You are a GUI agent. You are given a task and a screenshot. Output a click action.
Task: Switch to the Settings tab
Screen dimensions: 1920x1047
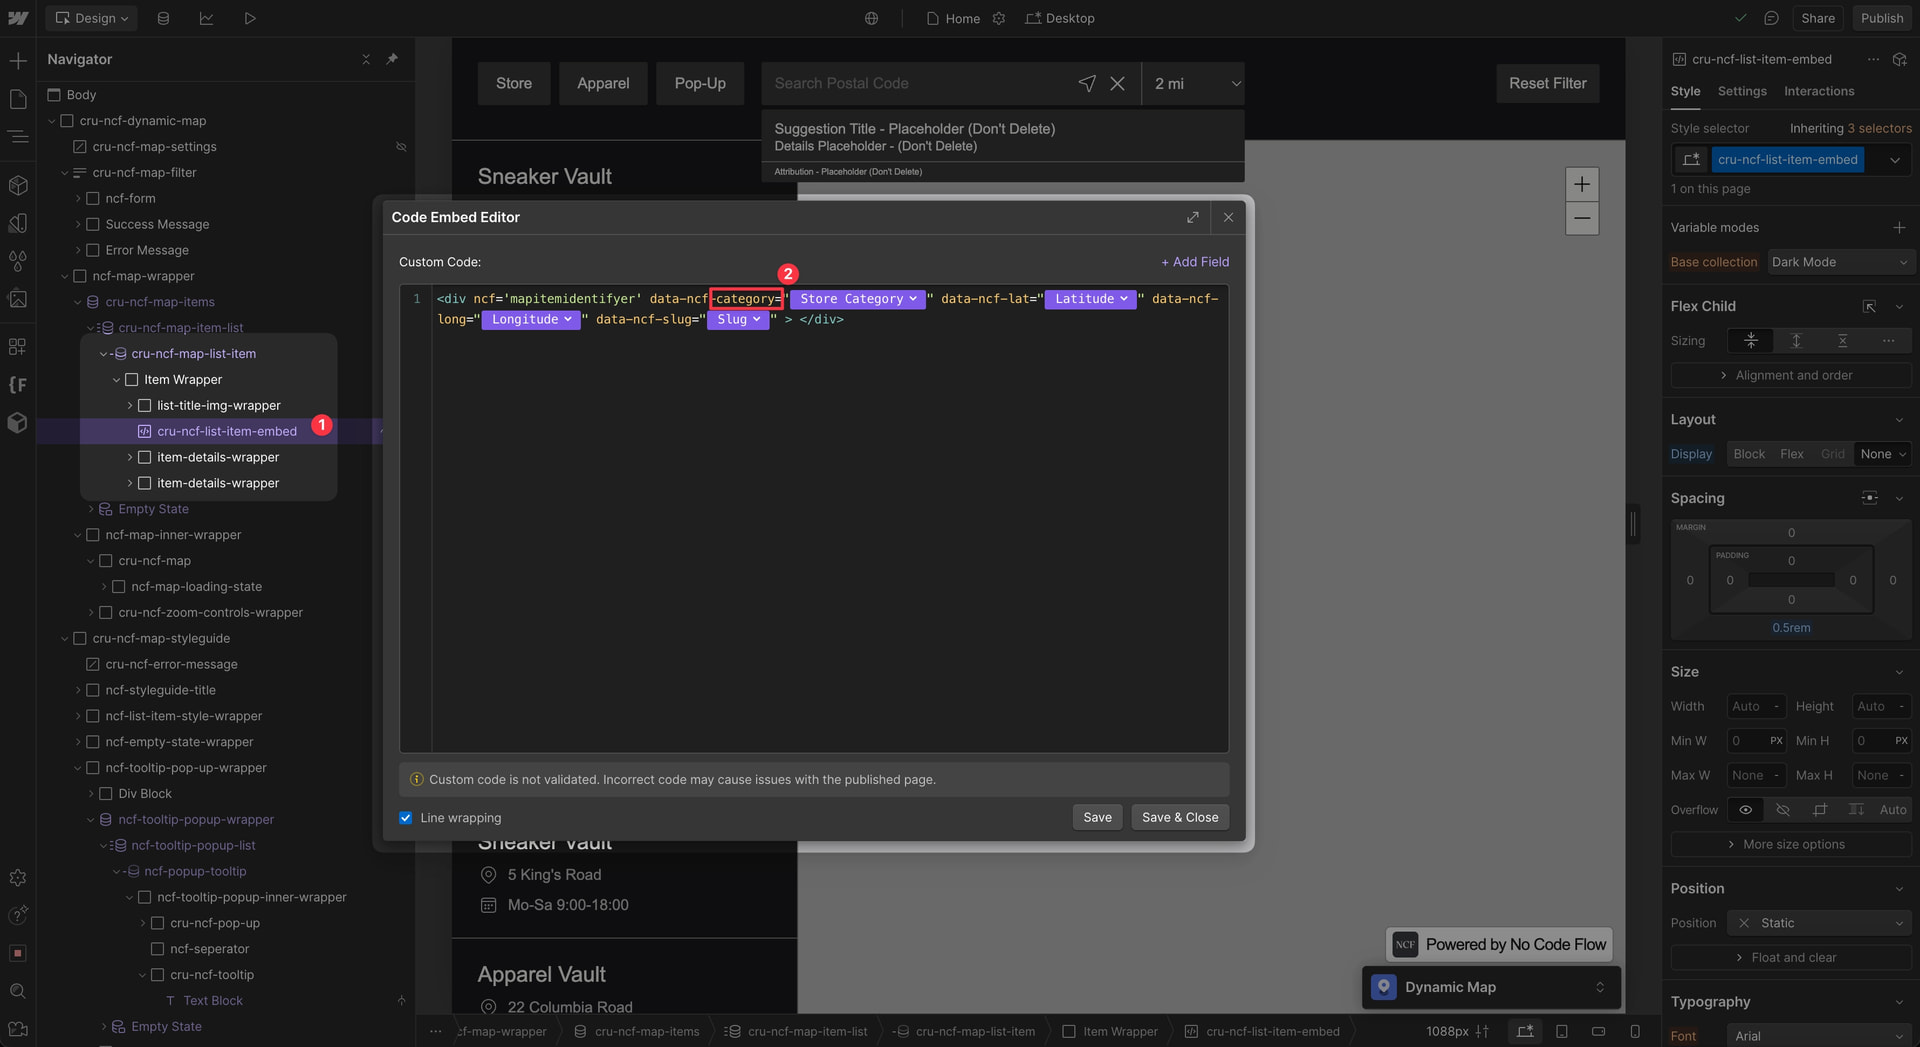[1742, 91]
